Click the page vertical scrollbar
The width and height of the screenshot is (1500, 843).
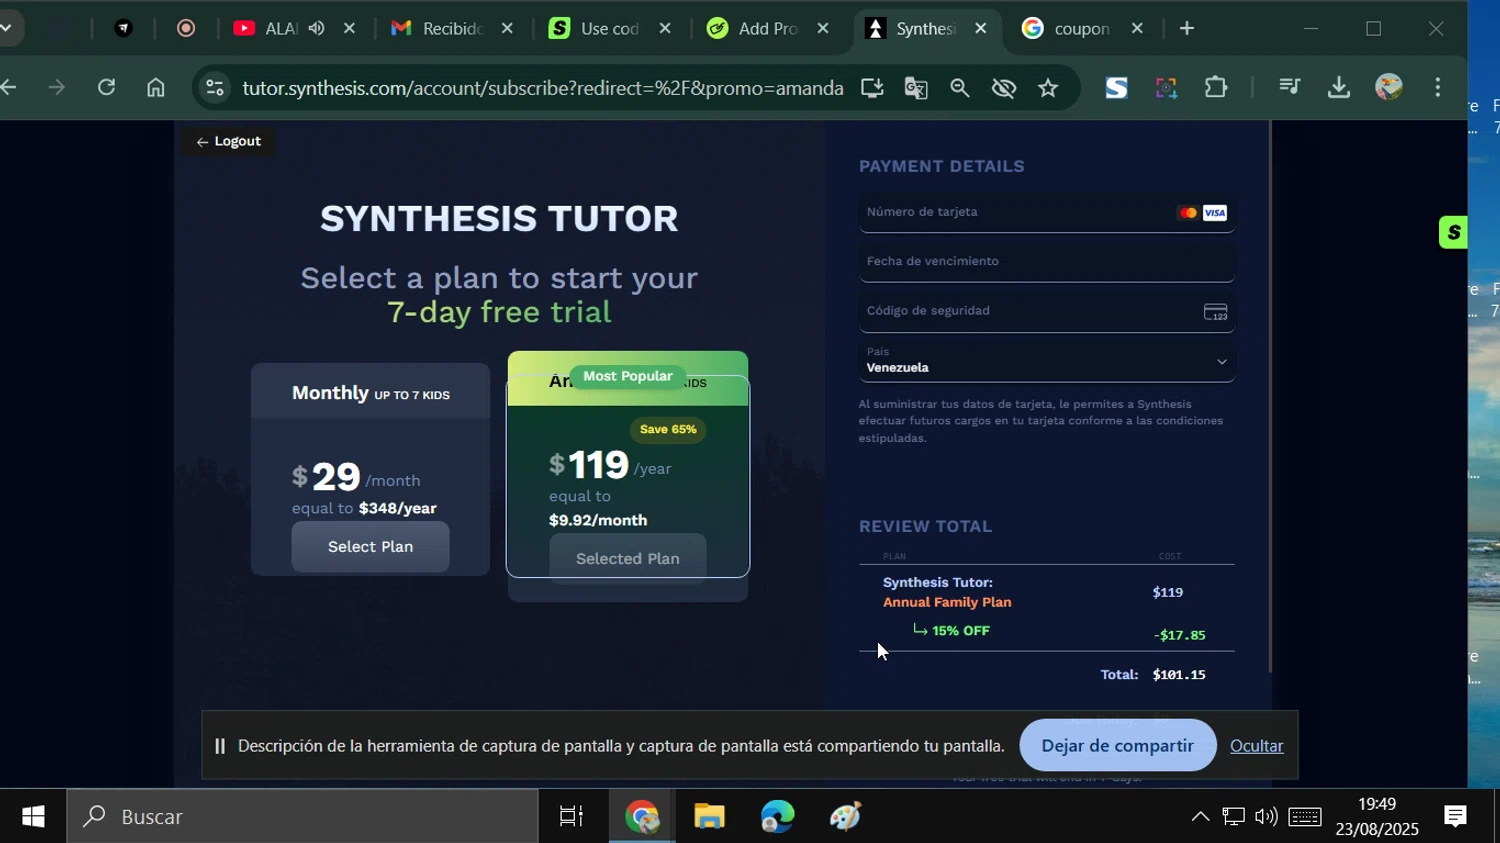pyautogui.click(x=1270, y=397)
